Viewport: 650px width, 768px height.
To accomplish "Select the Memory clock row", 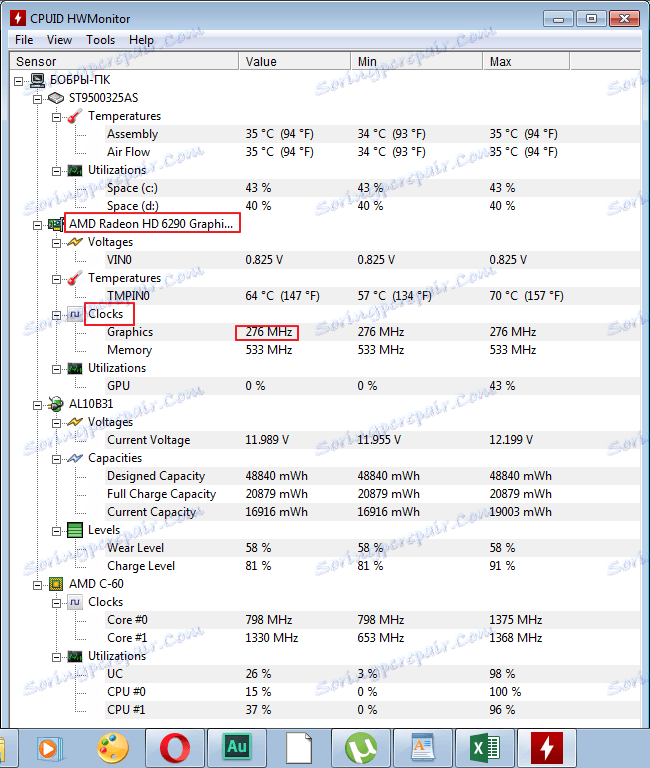I will (x=372, y=350).
